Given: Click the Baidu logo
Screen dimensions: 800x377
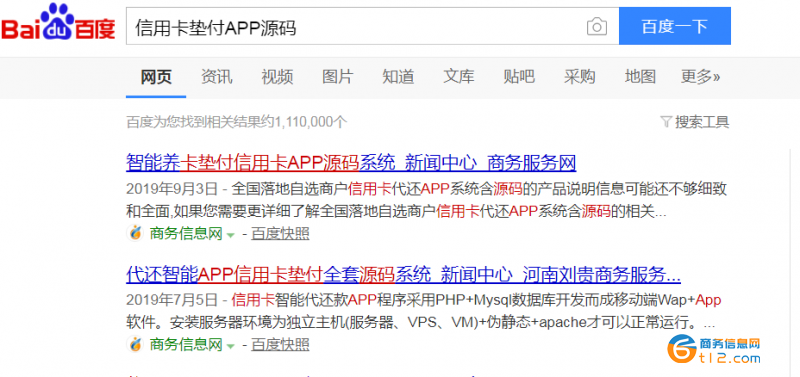Looking at the screenshot, I should pyautogui.click(x=58, y=22).
